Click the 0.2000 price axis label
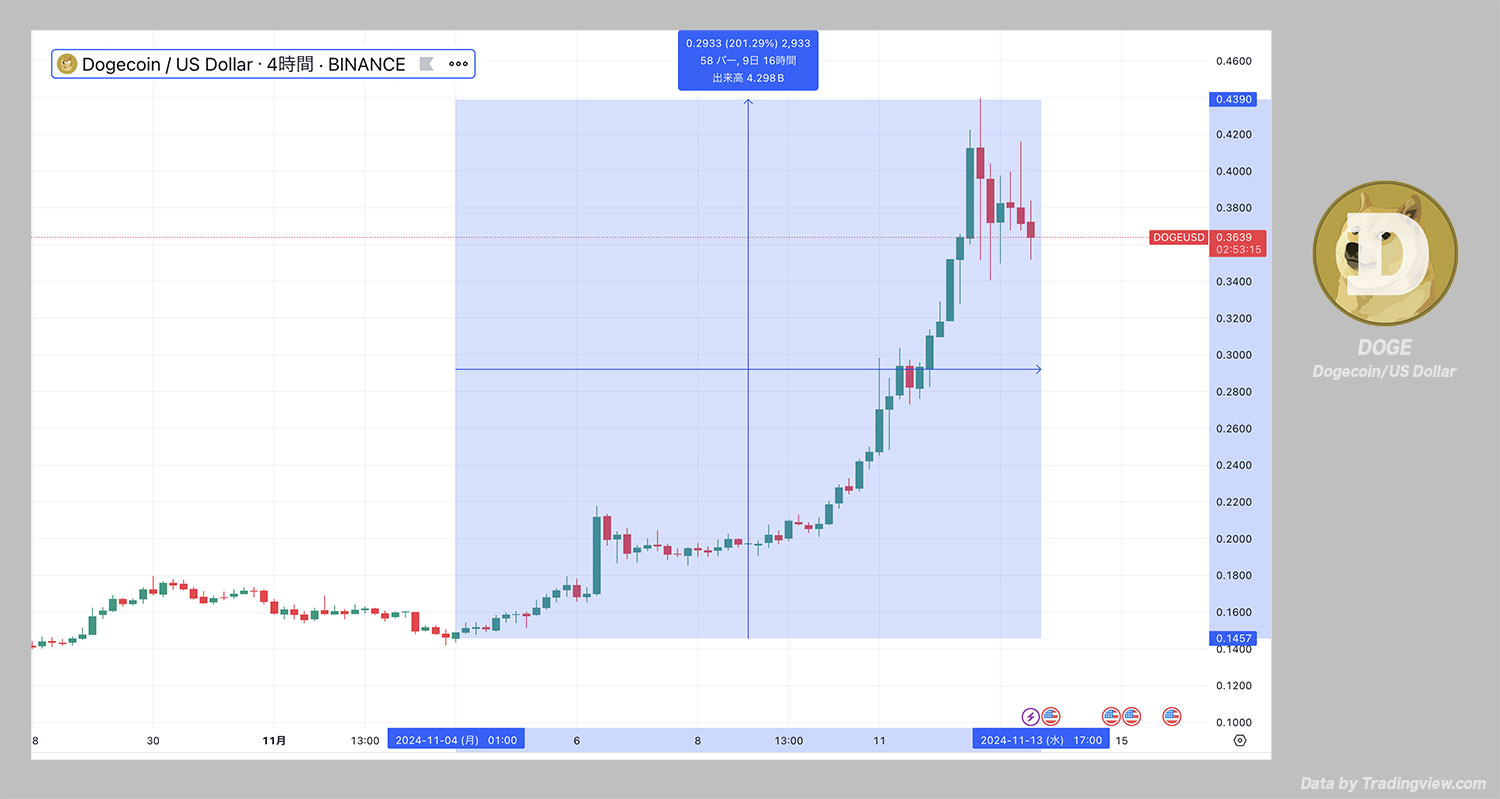 [x=1233, y=539]
